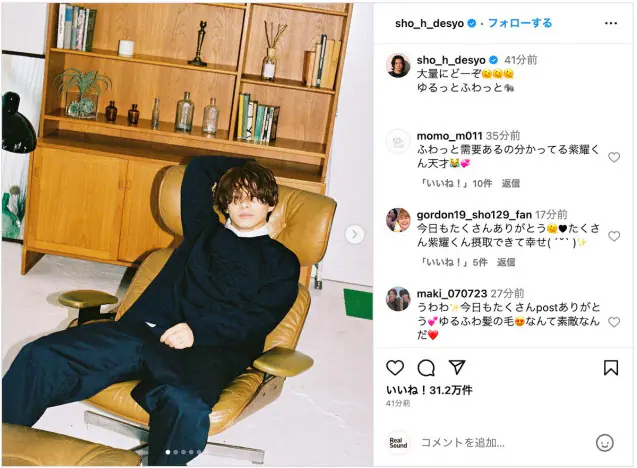The width and height of the screenshot is (637, 468).
Task: Open sho_h_desyo's avatar next to the caption
Action: 398,65
